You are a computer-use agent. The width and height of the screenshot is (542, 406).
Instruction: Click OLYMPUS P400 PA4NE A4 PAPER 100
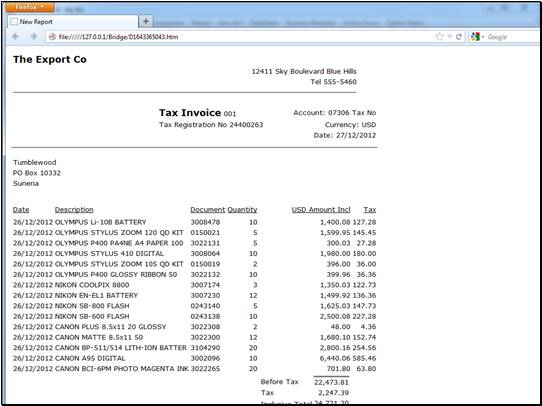(119, 243)
